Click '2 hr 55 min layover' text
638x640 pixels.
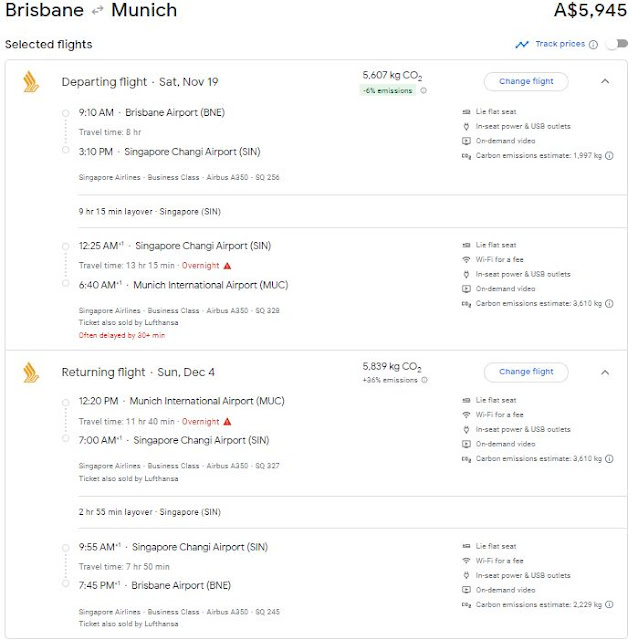coord(149,512)
